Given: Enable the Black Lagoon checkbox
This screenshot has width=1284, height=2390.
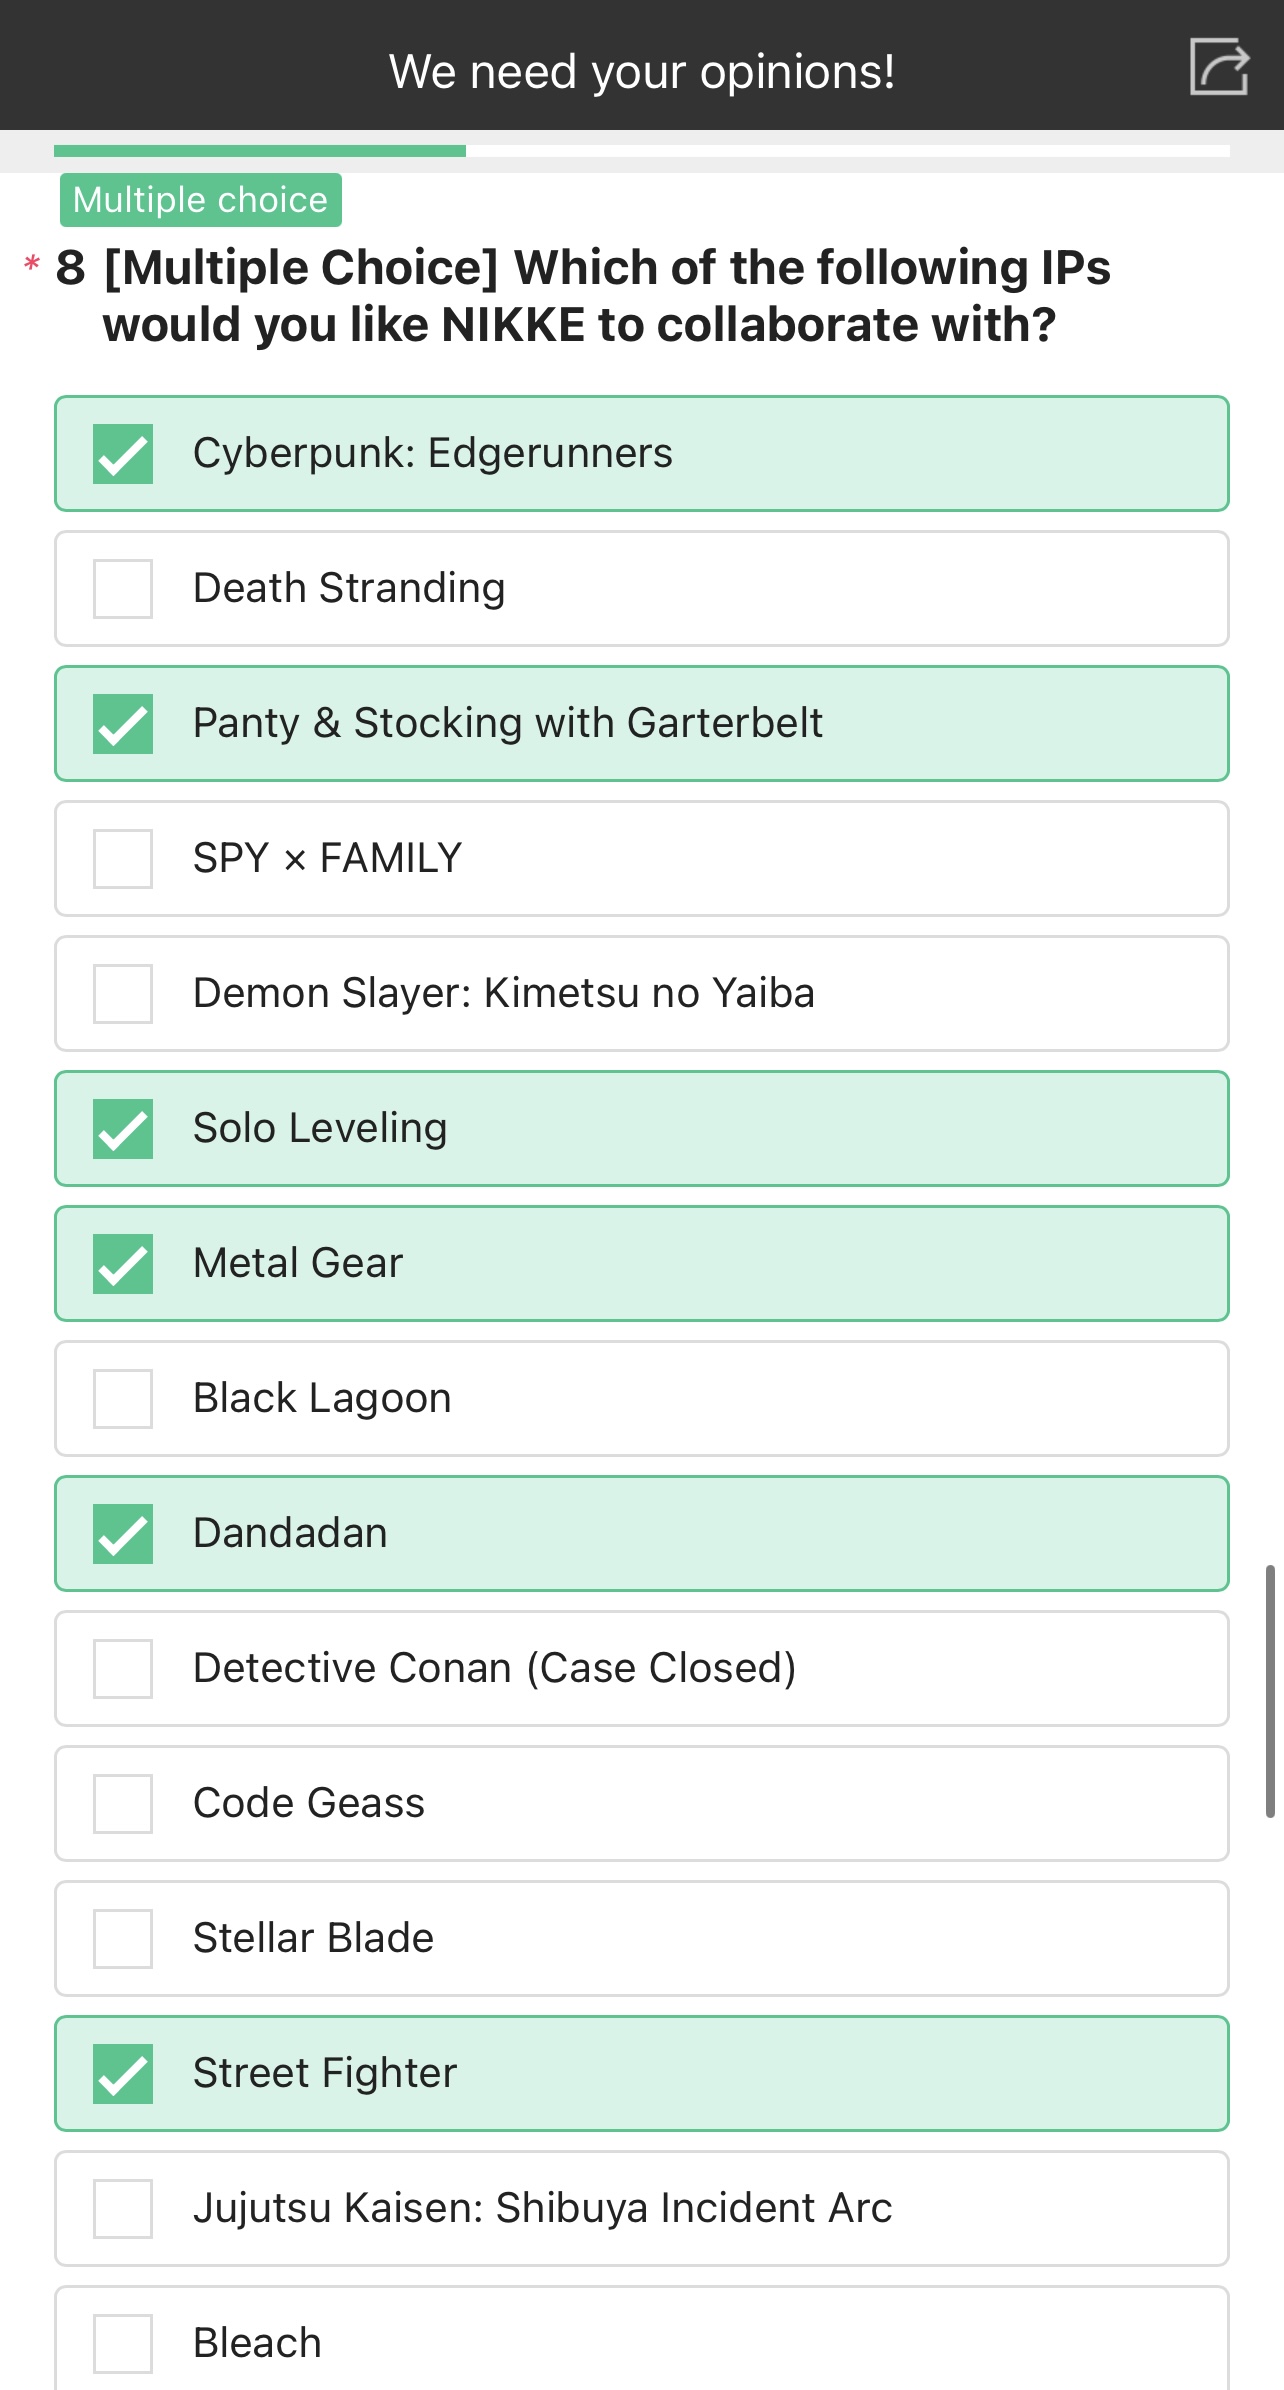Looking at the screenshot, I should (x=123, y=1399).
